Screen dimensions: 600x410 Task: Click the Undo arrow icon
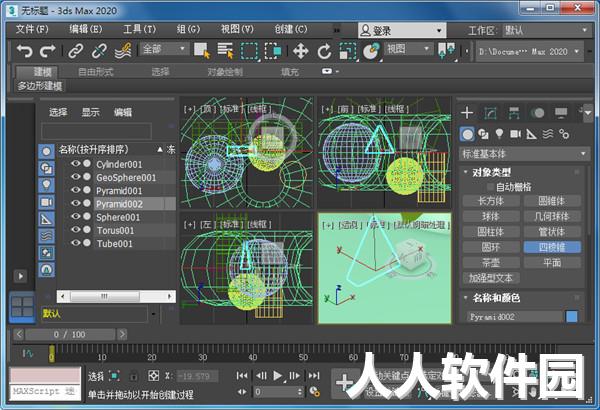point(24,51)
